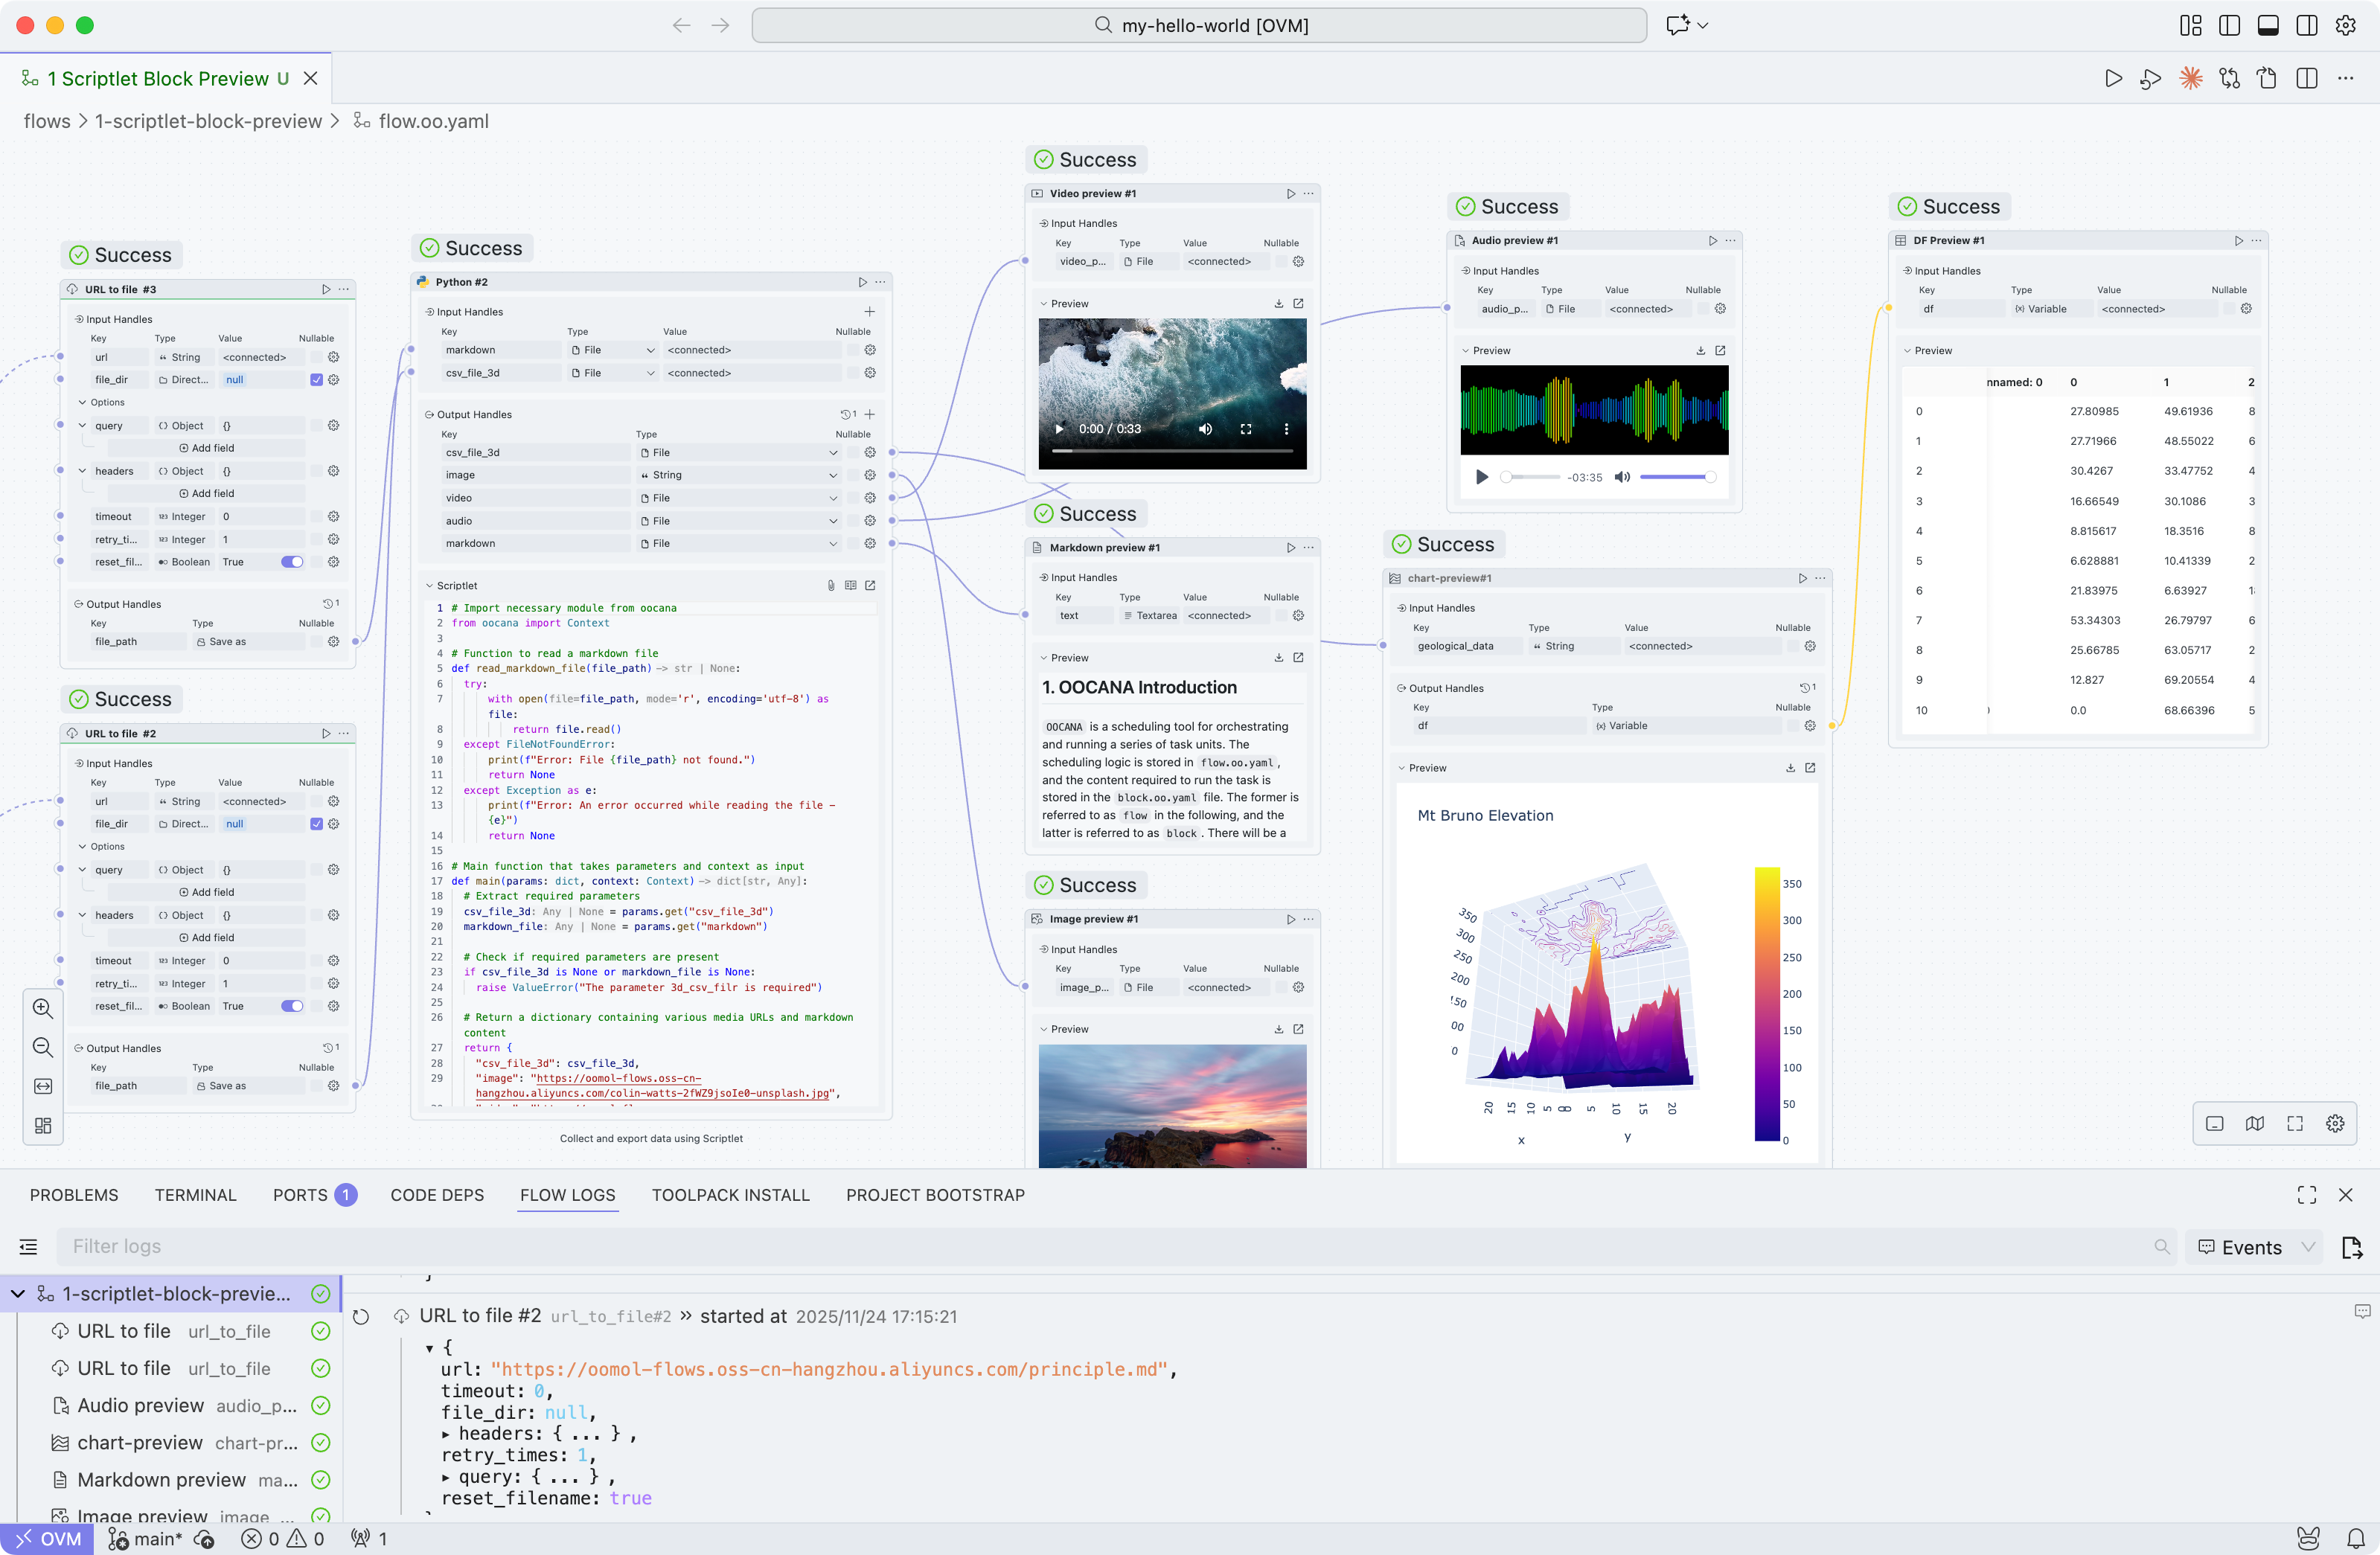Open the Events dropdown in Flow Logs panel
The height and width of the screenshot is (1555, 2380).
coord(2253,1247)
